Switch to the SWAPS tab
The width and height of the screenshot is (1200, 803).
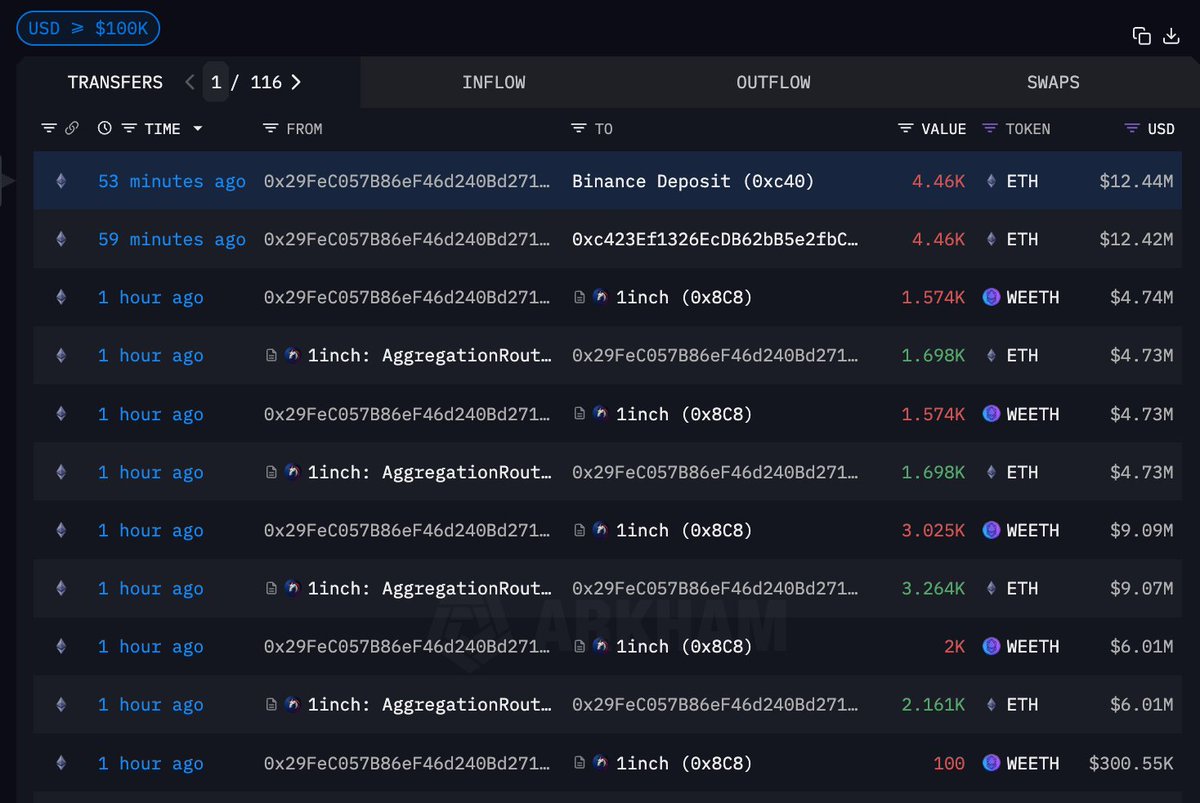(1053, 82)
